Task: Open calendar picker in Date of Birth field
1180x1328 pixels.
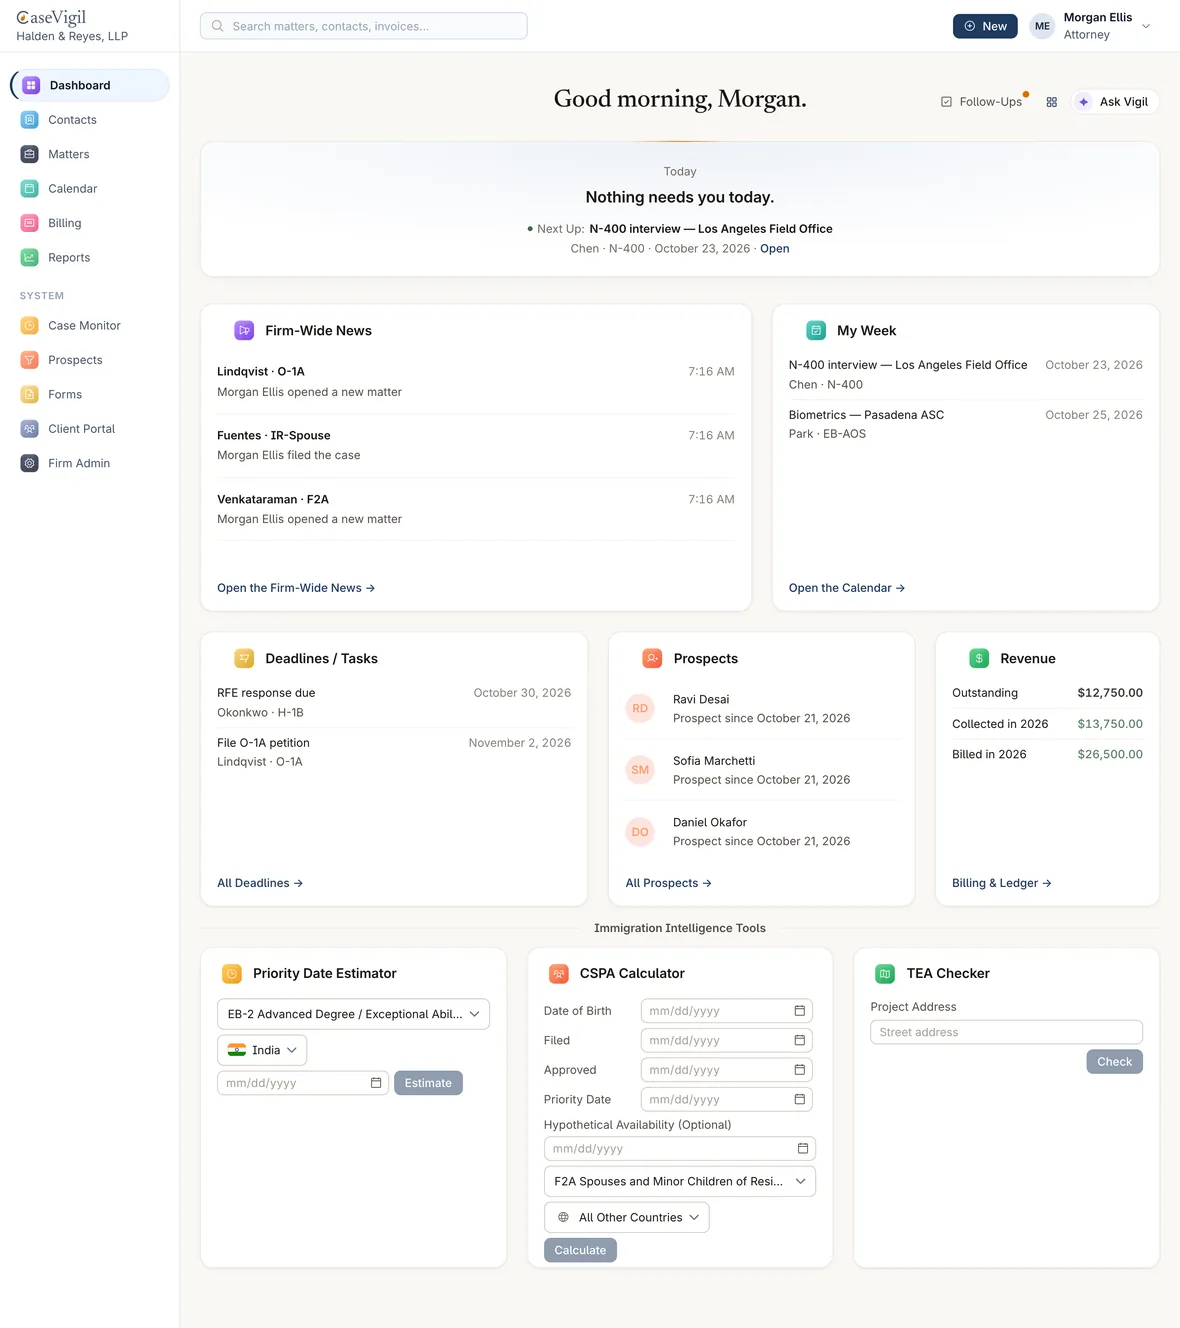Action: tap(800, 1011)
